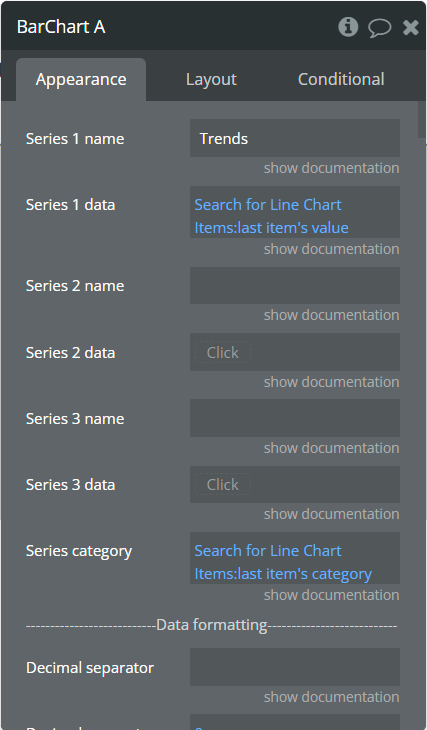Show documentation for Decimal separator
The width and height of the screenshot is (427, 730).
(332, 697)
